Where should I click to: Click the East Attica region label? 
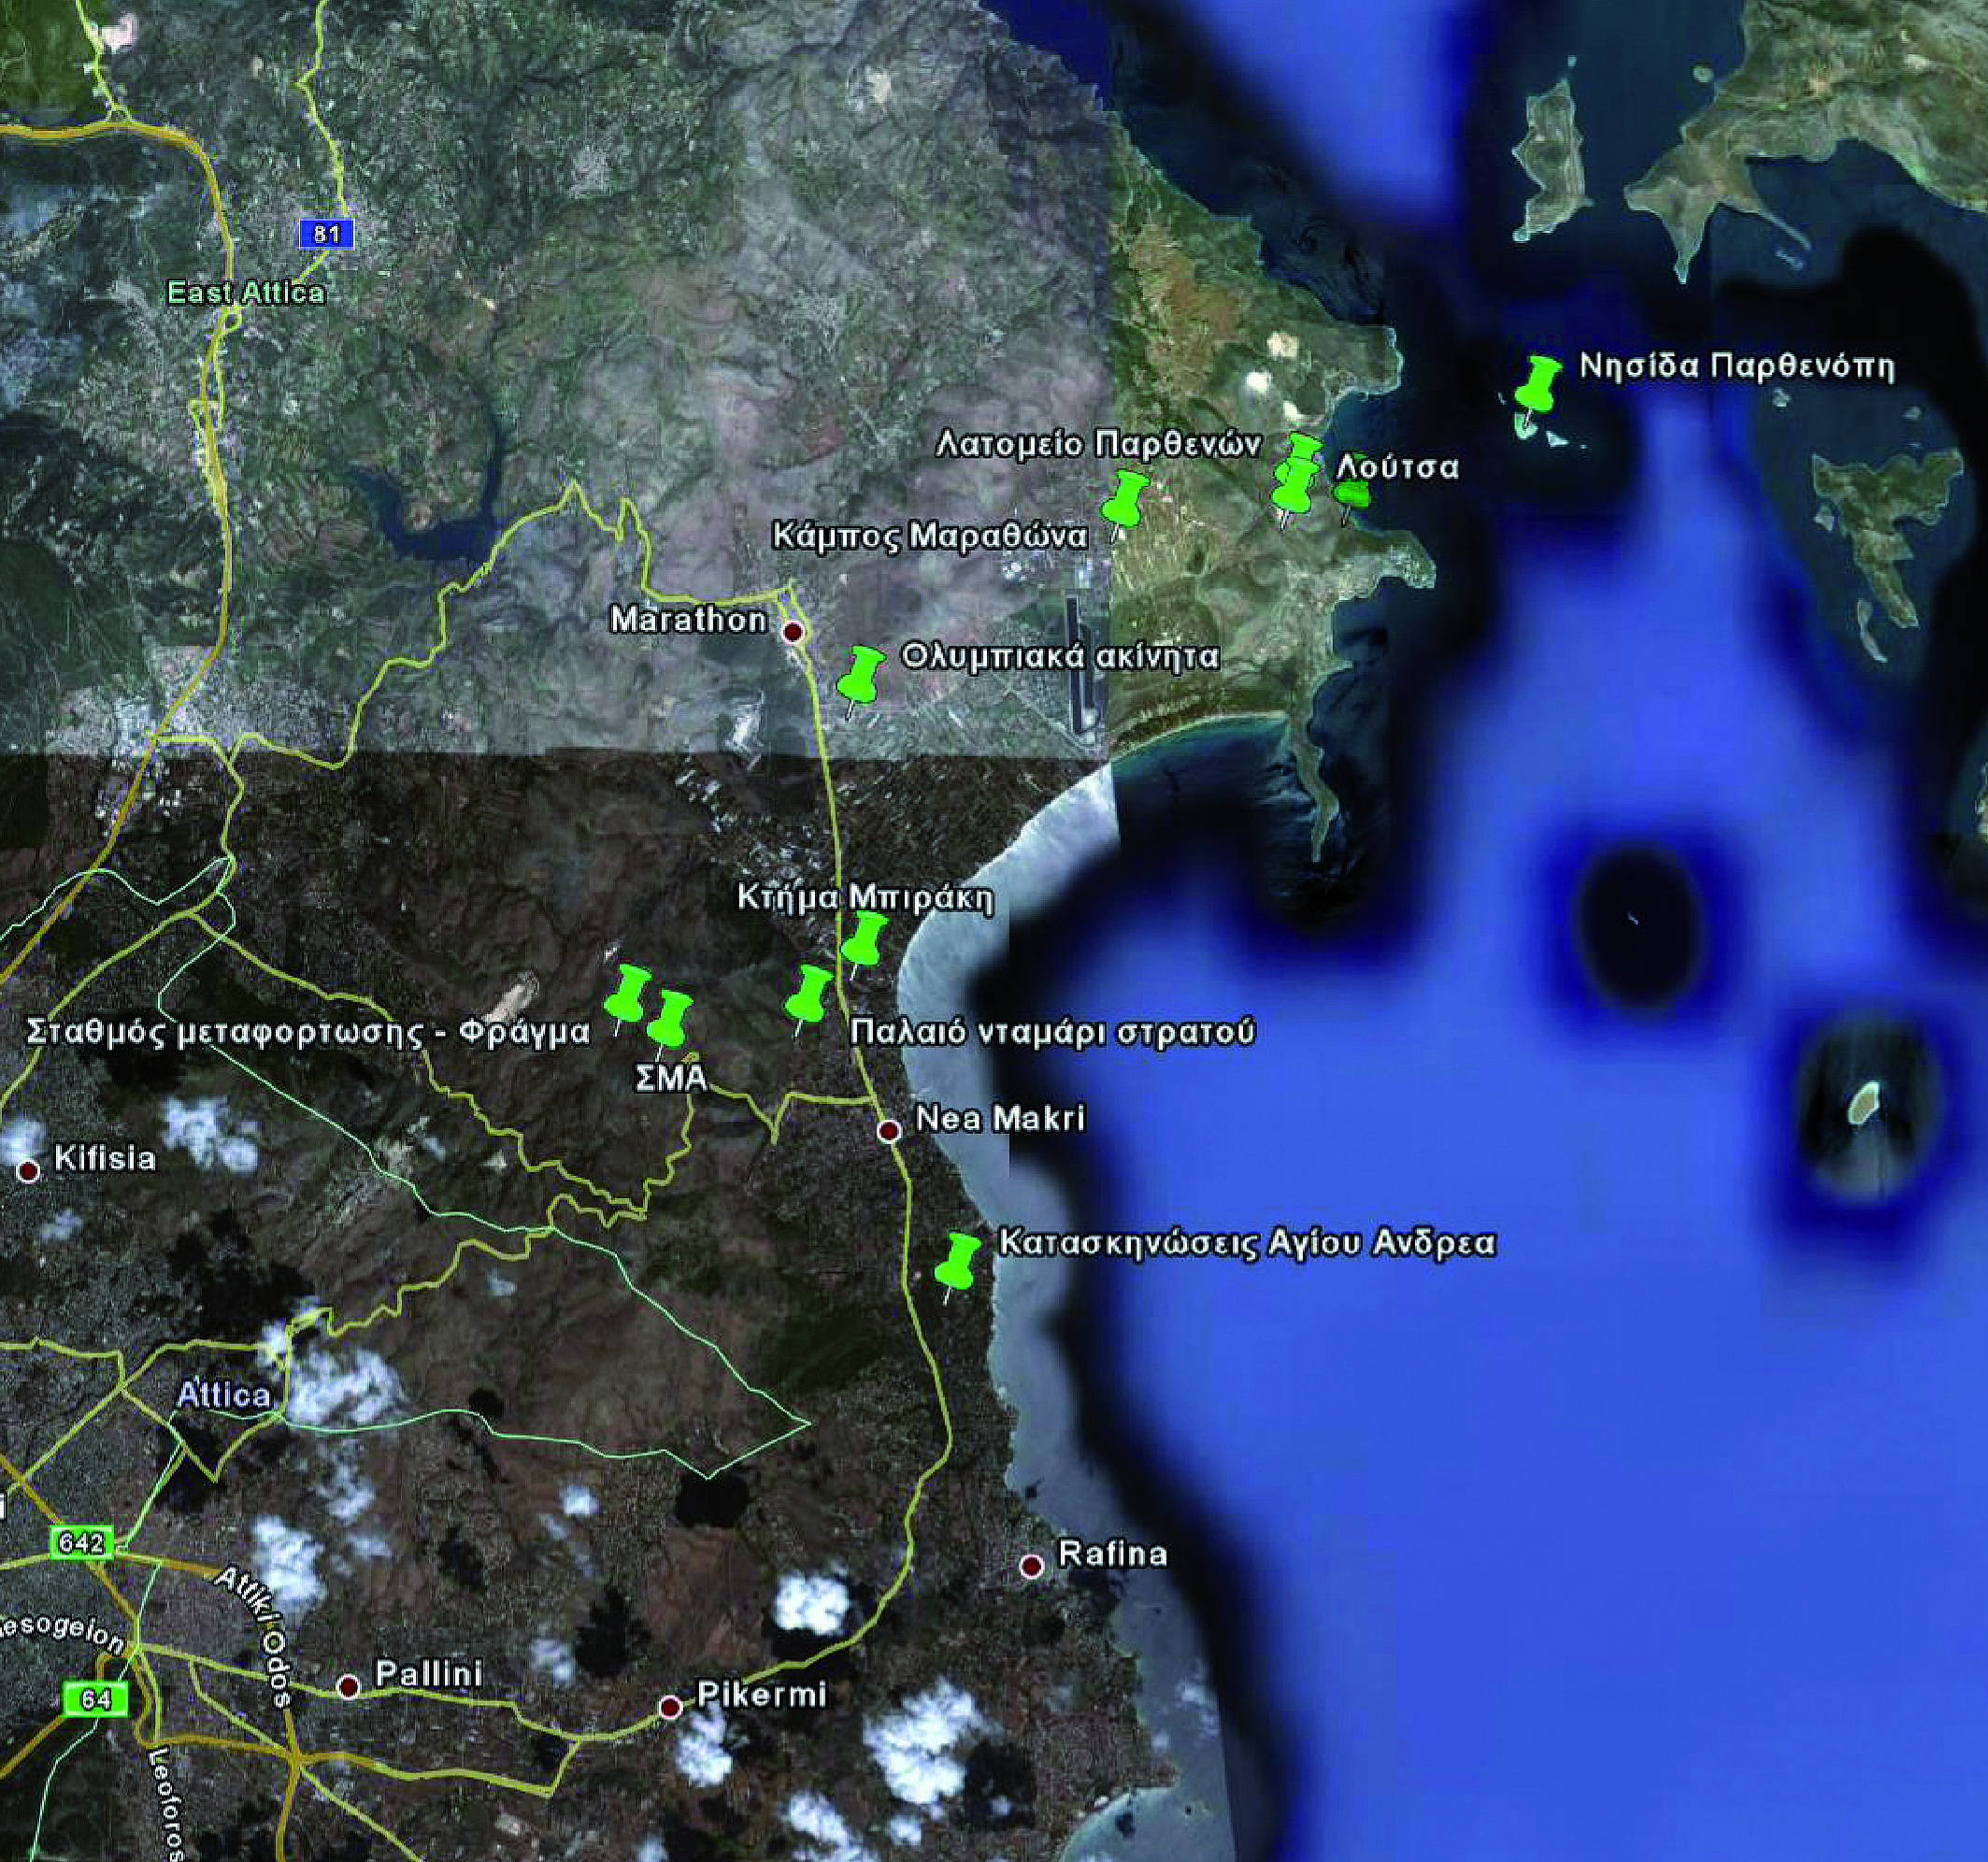point(245,293)
